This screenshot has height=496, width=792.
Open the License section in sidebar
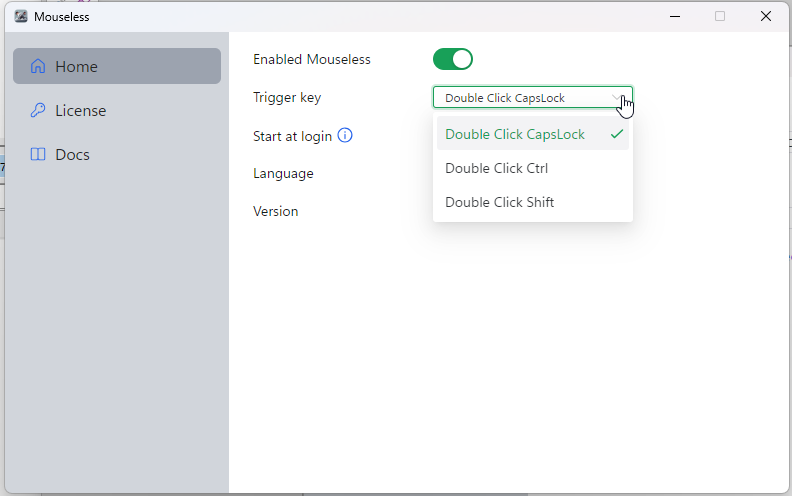(x=117, y=110)
